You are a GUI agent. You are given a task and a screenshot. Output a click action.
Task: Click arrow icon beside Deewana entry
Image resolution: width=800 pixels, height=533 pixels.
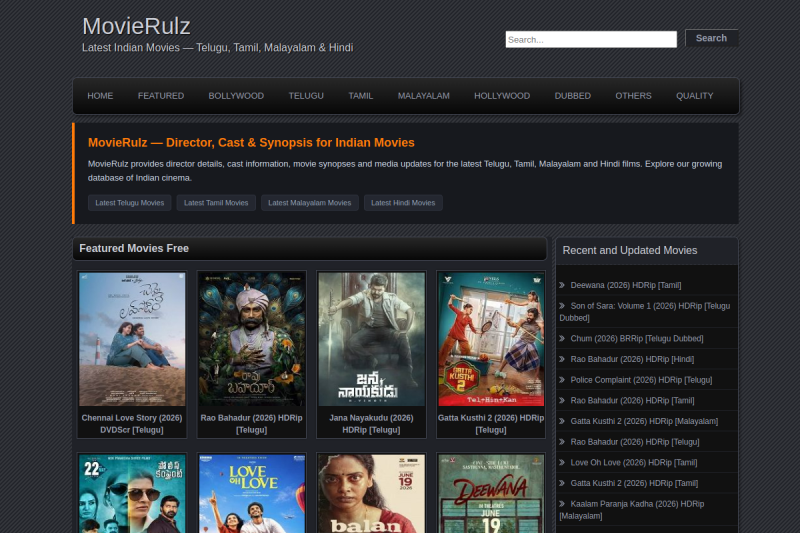point(562,285)
